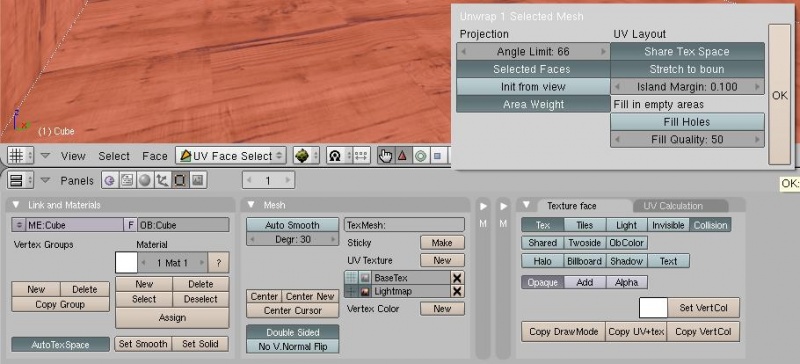Toggle Stretch to bounds option
The width and height of the screenshot is (800, 364).
pyautogui.click(x=687, y=69)
